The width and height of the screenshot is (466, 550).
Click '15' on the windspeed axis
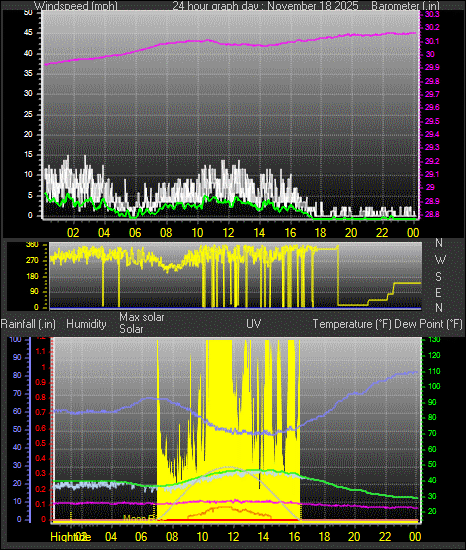coord(28,155)
